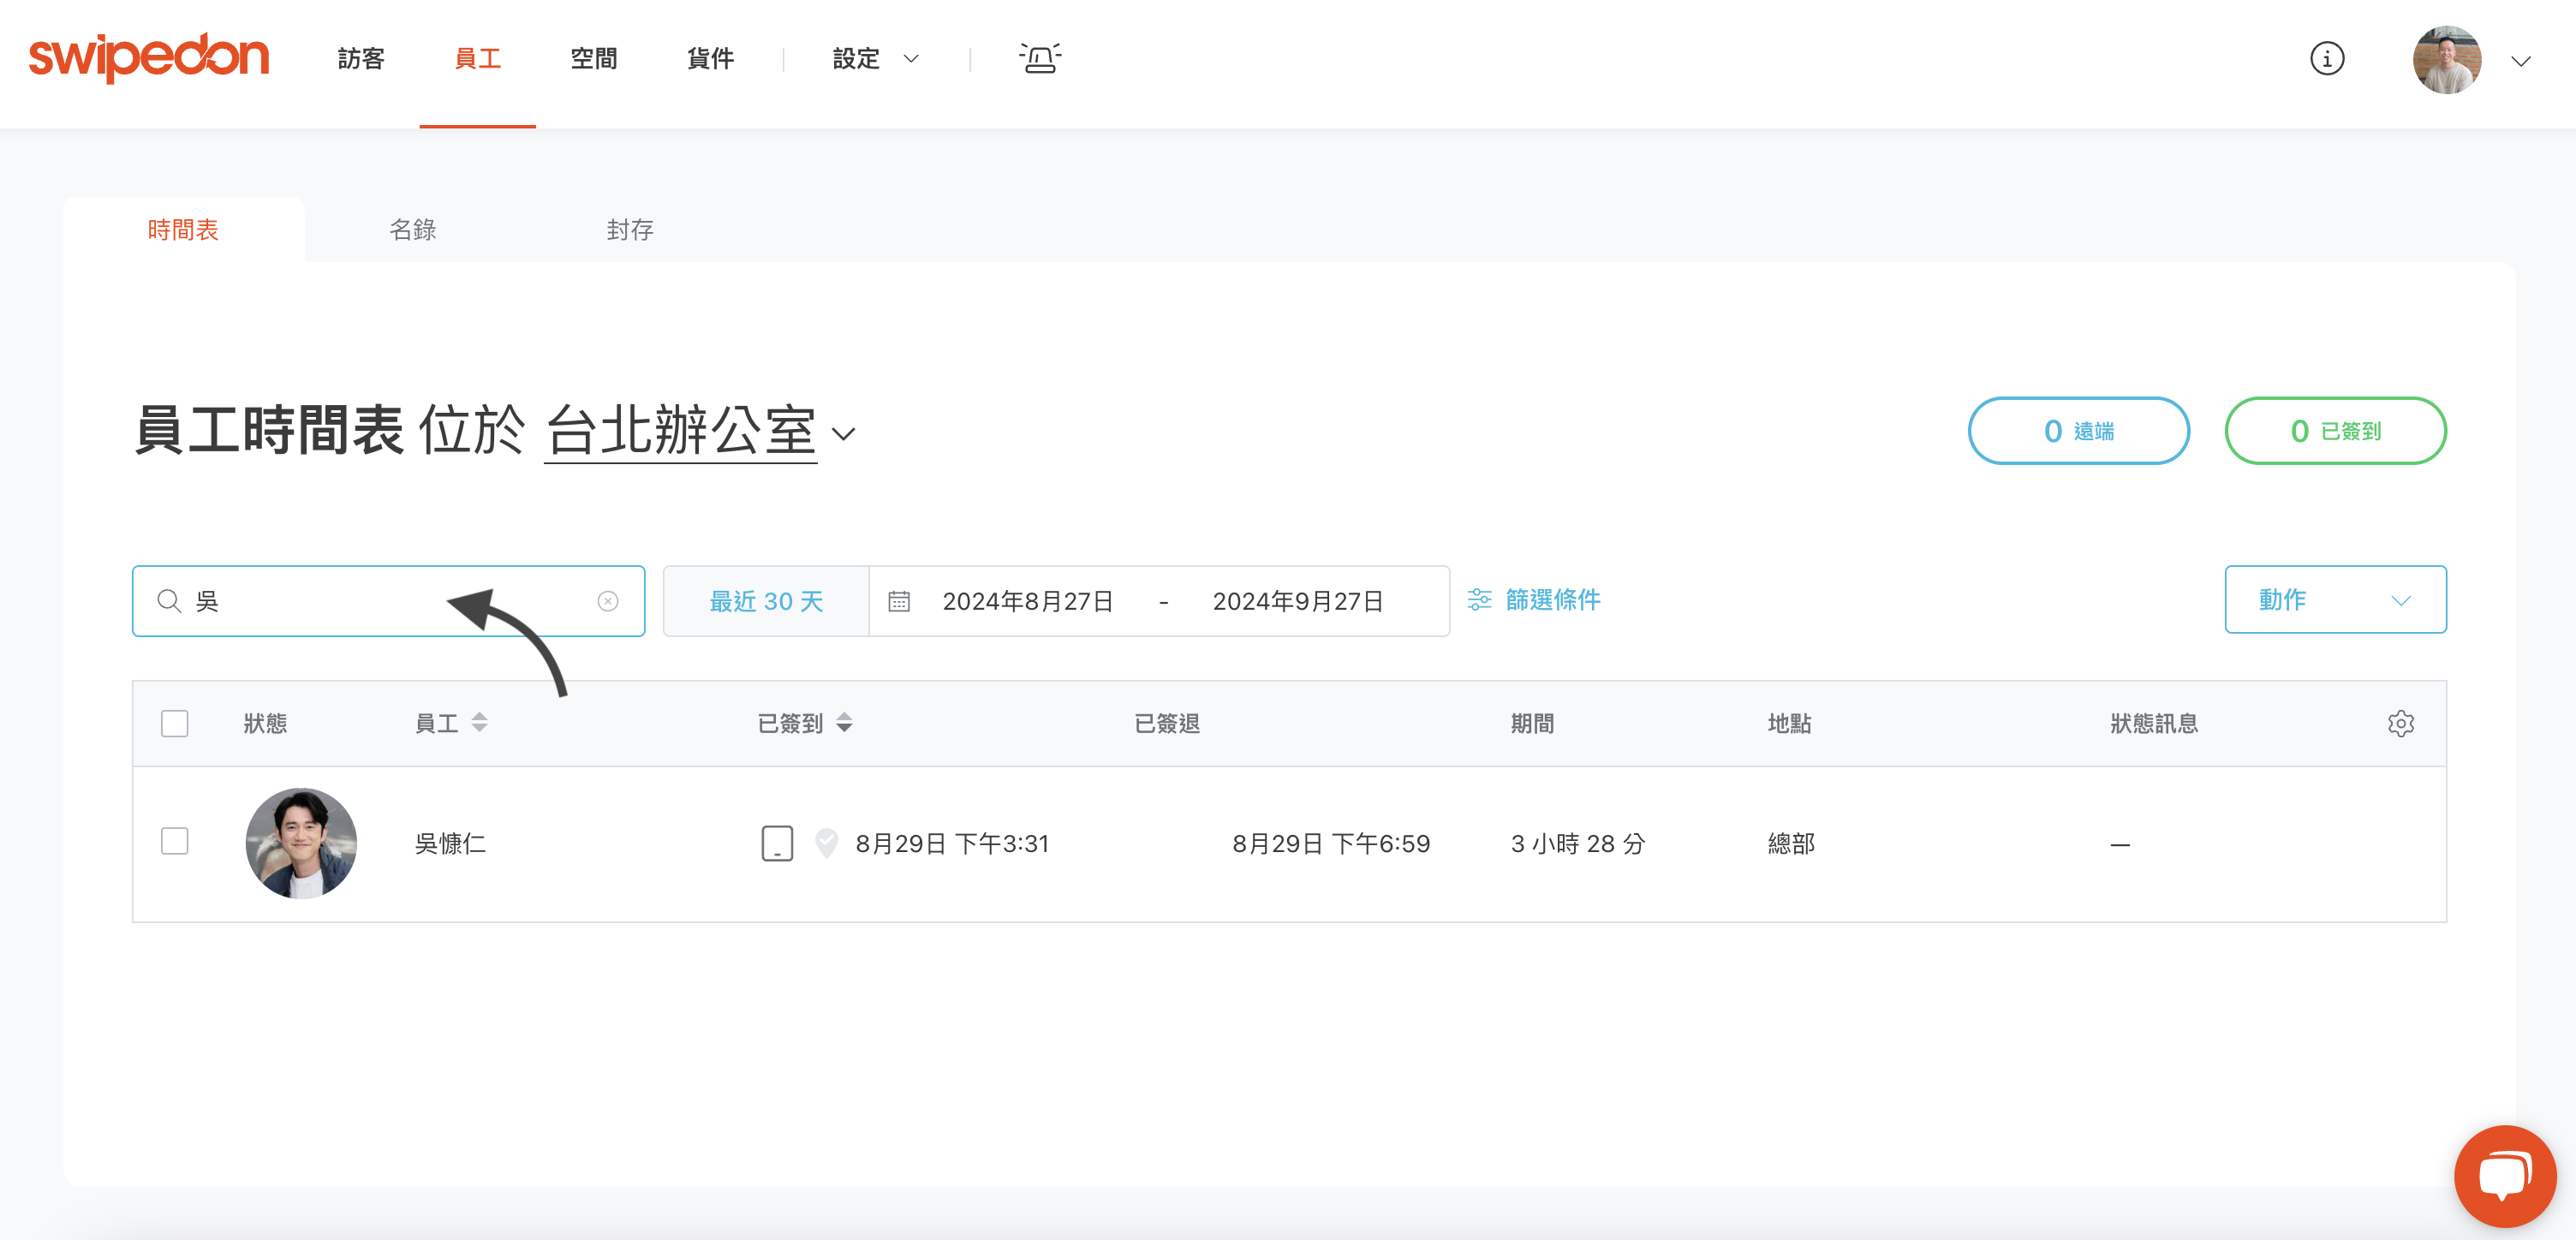Click sign-out time 8月29日 下午6:59
Viewport: 2576px width, 1240px height.
(1331, 844)
